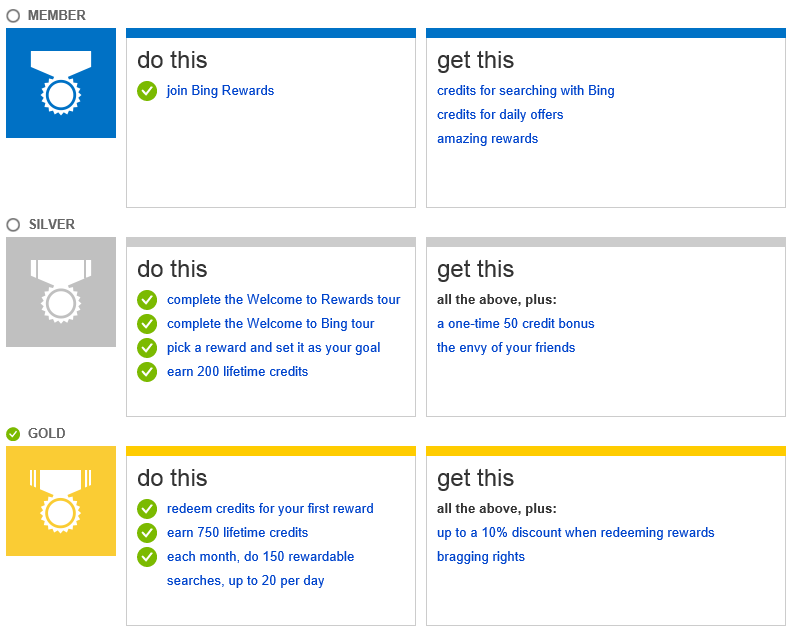Open pick a reward and set goal link
Image resolution: width=794 pixels, height=634 pixels.
[x=273, y=348]
